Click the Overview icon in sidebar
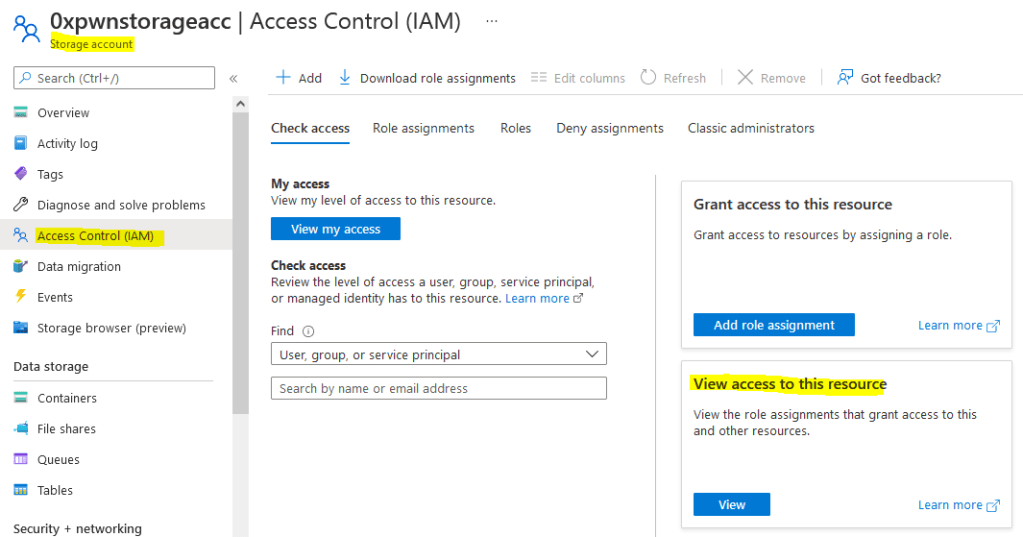Image resolution: width=1023 pixels, height=537 pixels. click(x=21, y=113)
